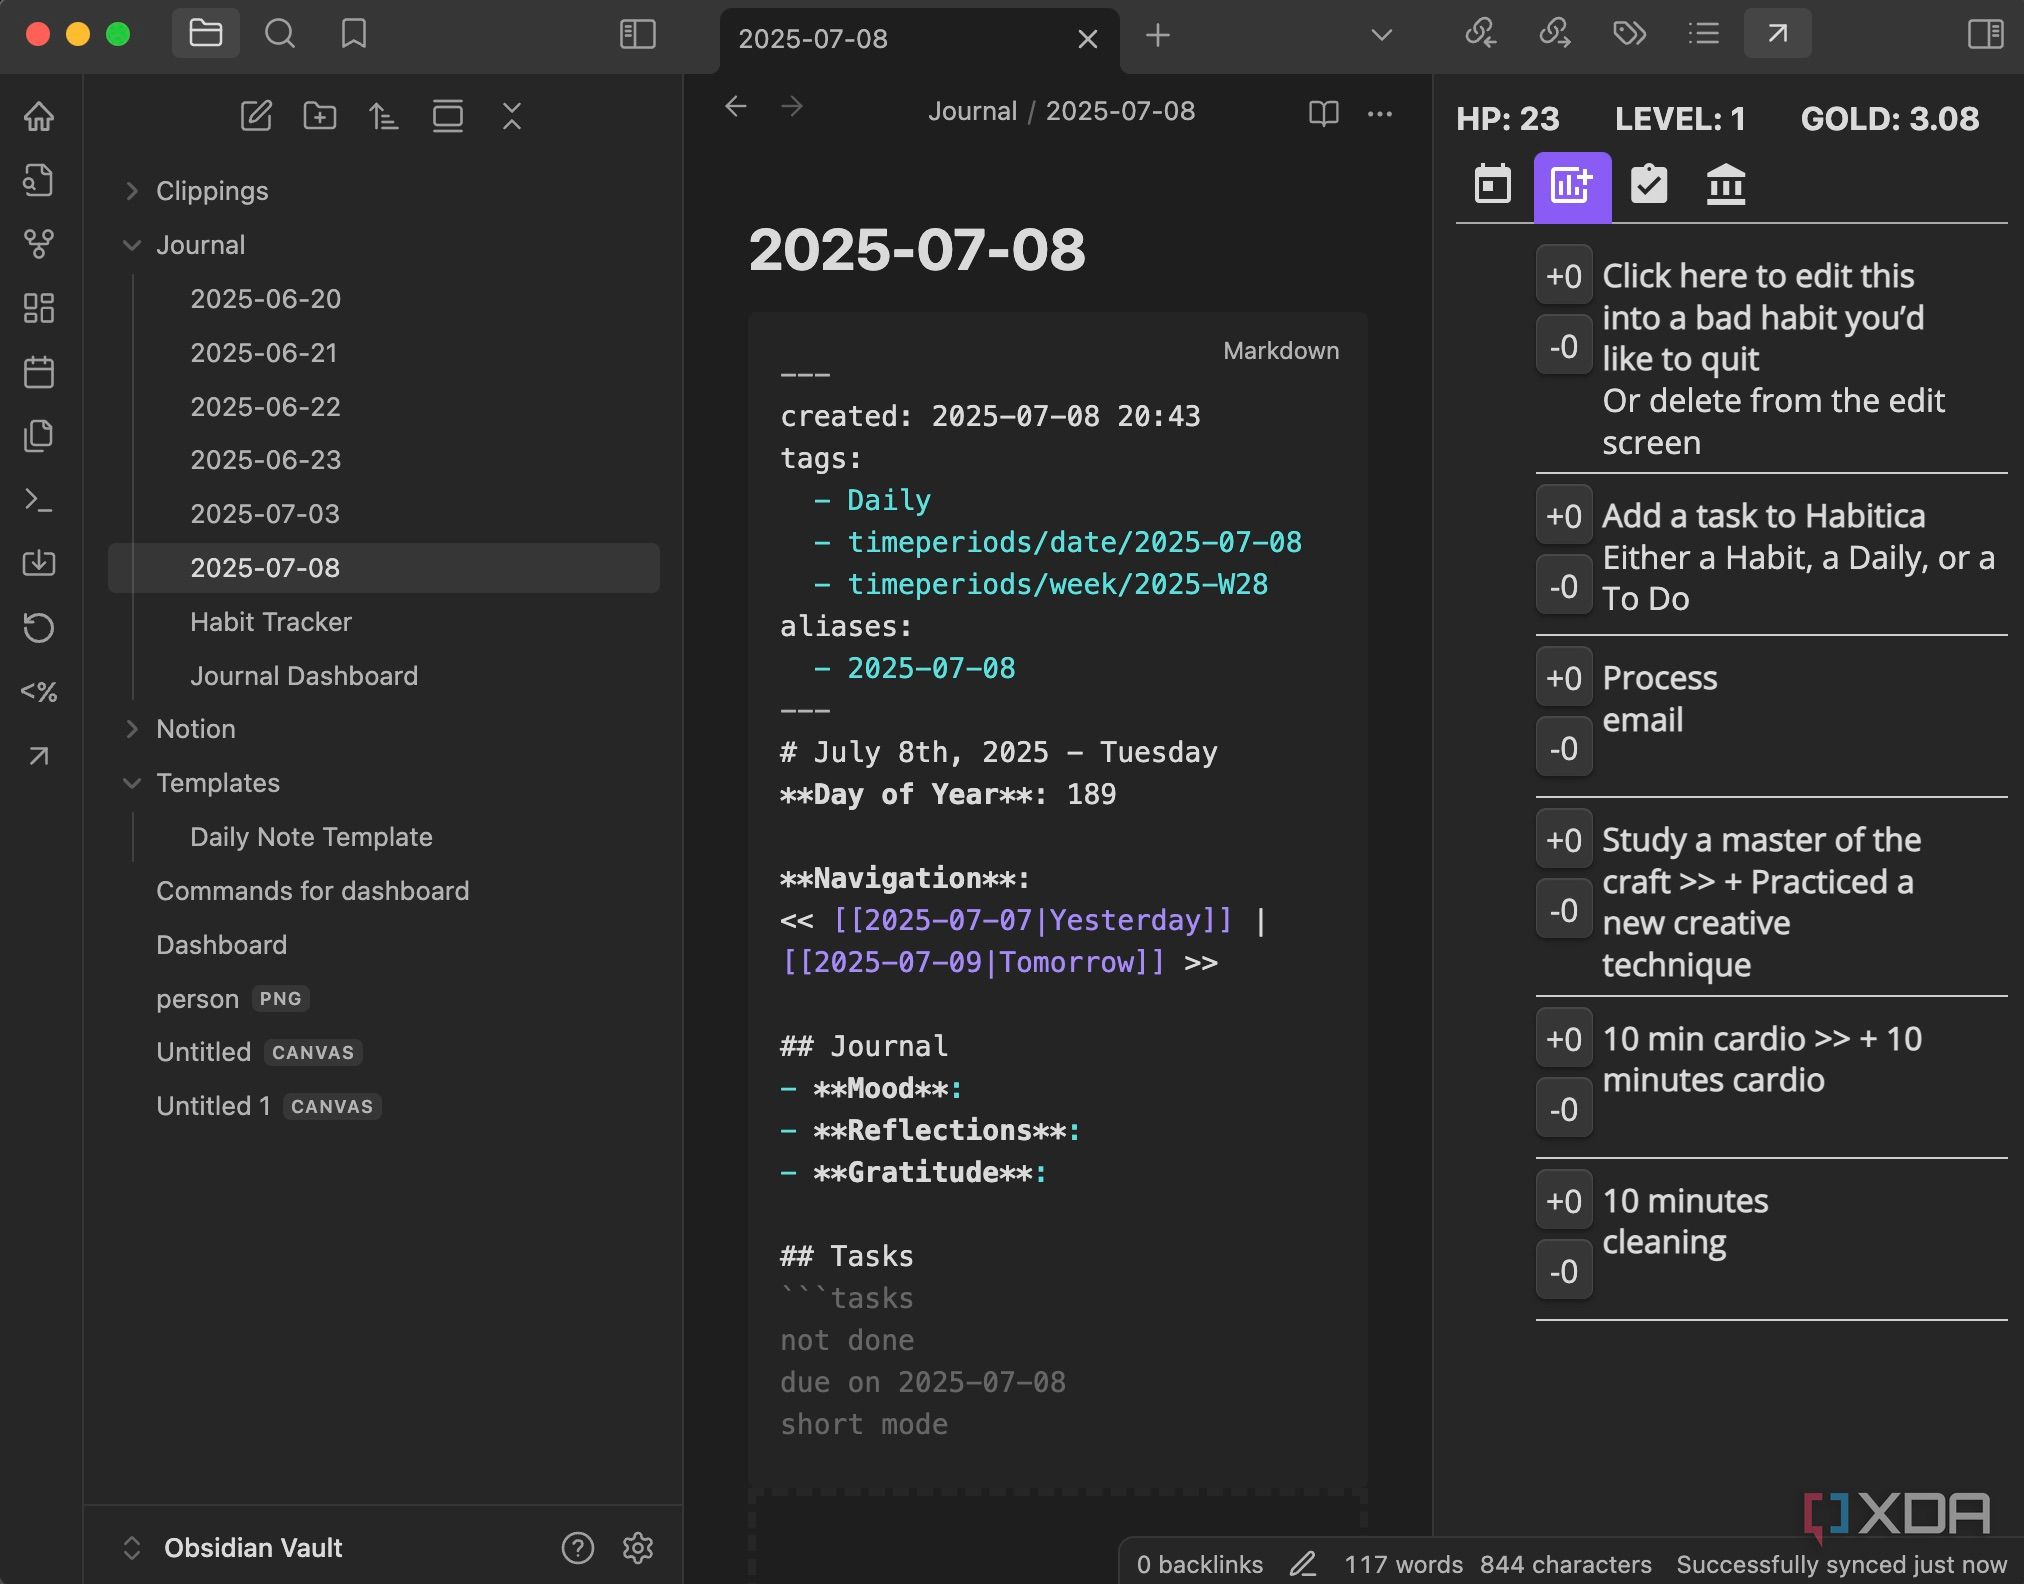
Task: Open the bookmarks icon in top bar
Action: (353, 34)
